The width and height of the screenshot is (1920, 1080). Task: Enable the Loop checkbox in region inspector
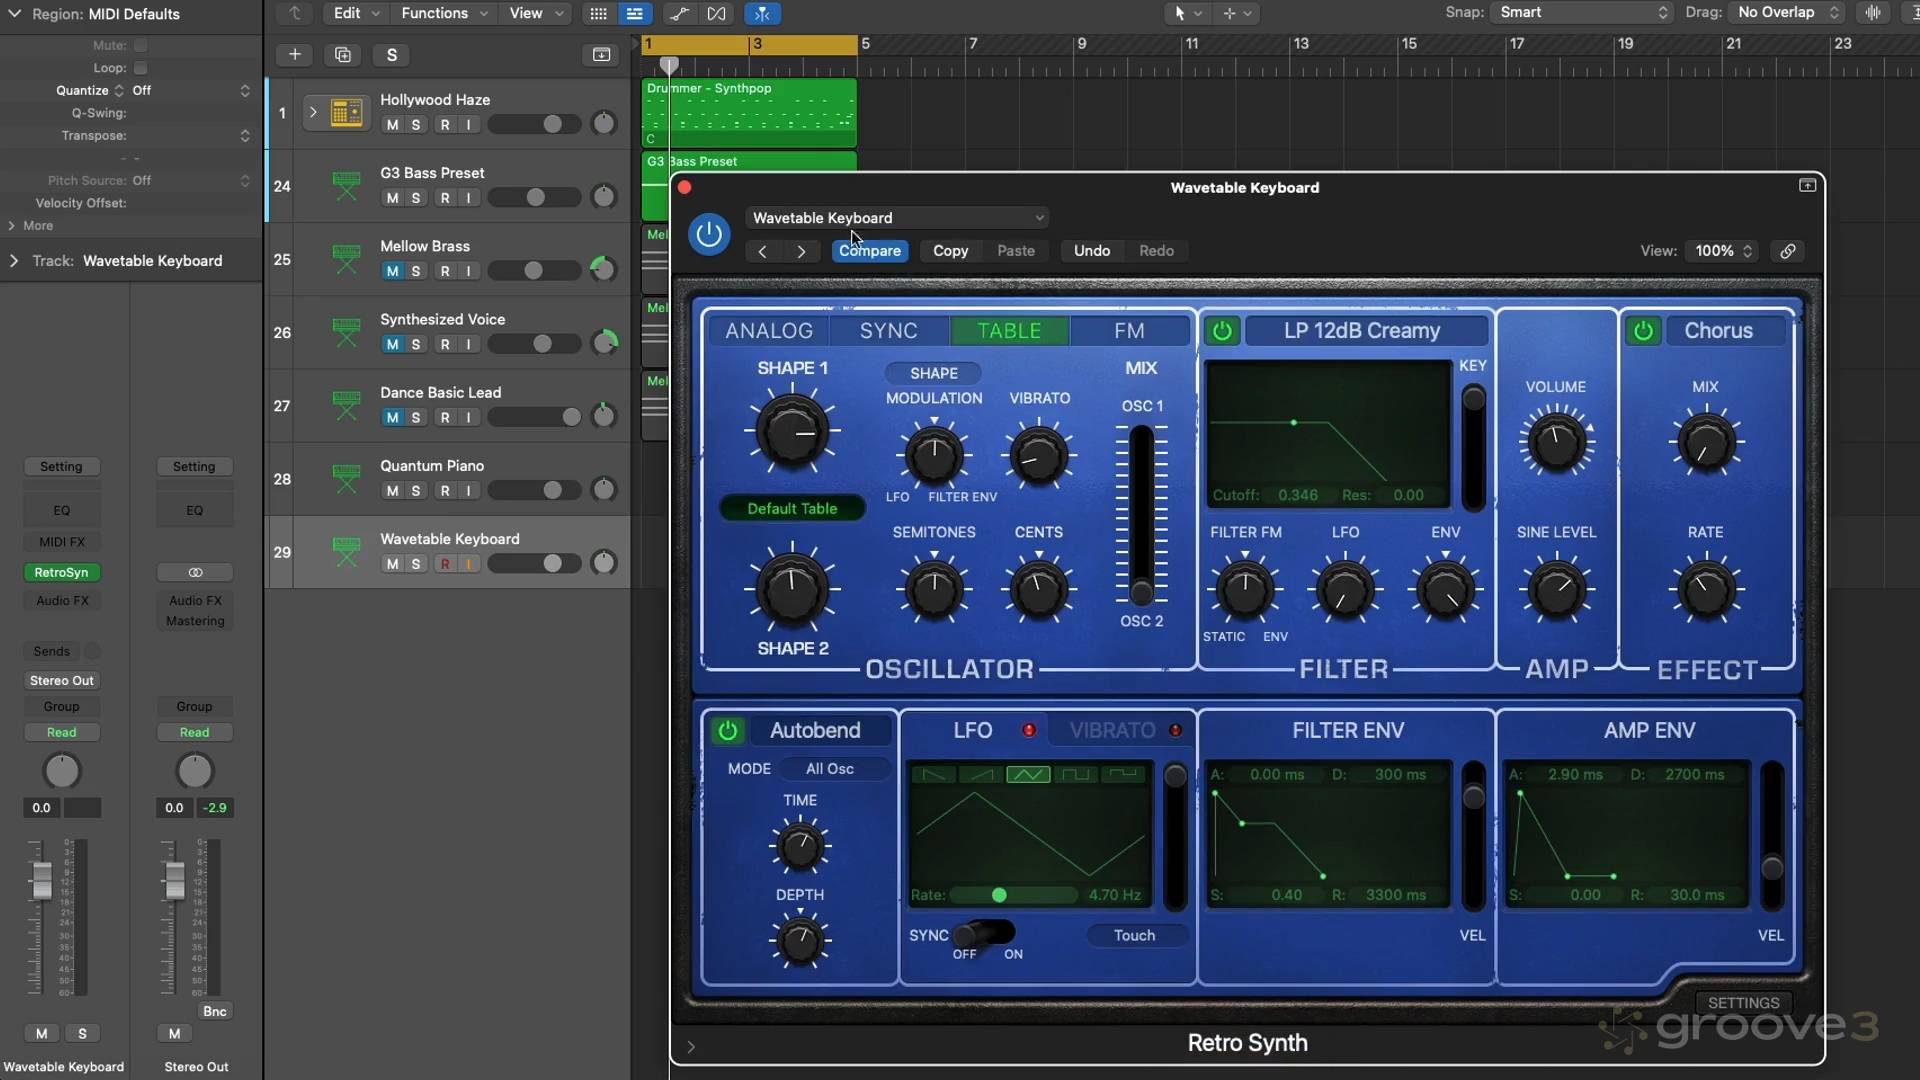click(x=141, y=68)
